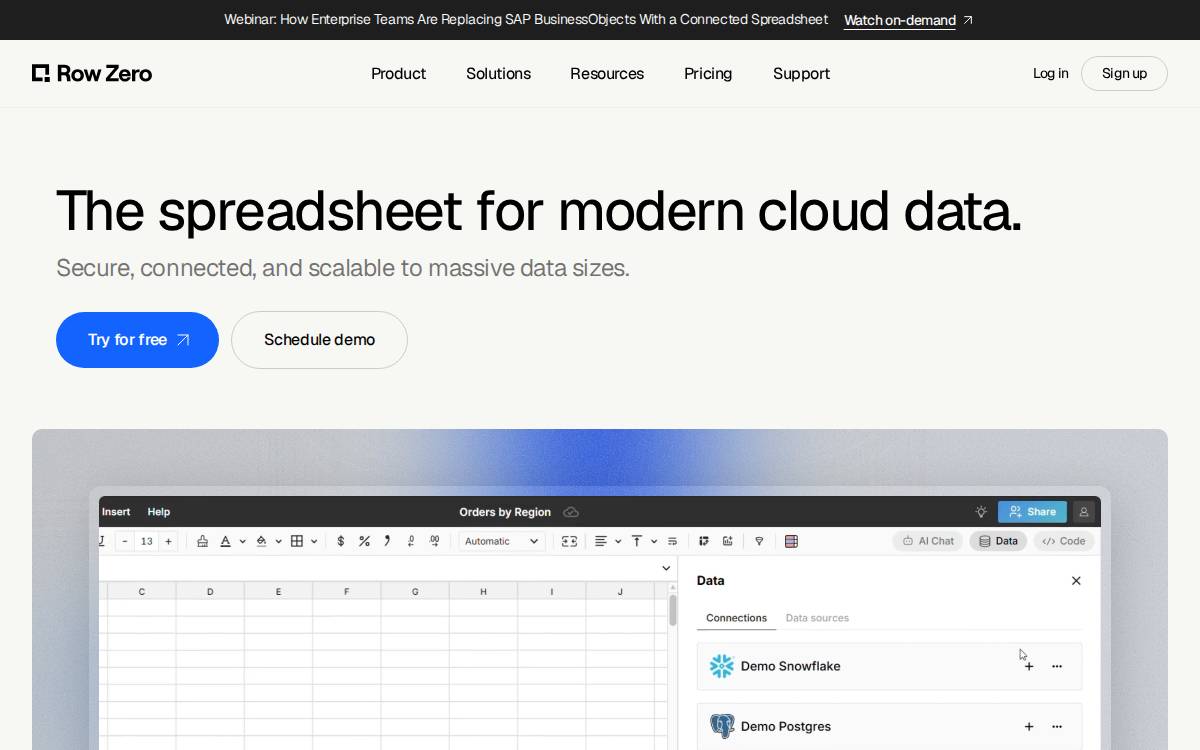This screenshot has height=750, width=1200.
Task: Expand the text color dropdown arrow
Action: (242, 541)
